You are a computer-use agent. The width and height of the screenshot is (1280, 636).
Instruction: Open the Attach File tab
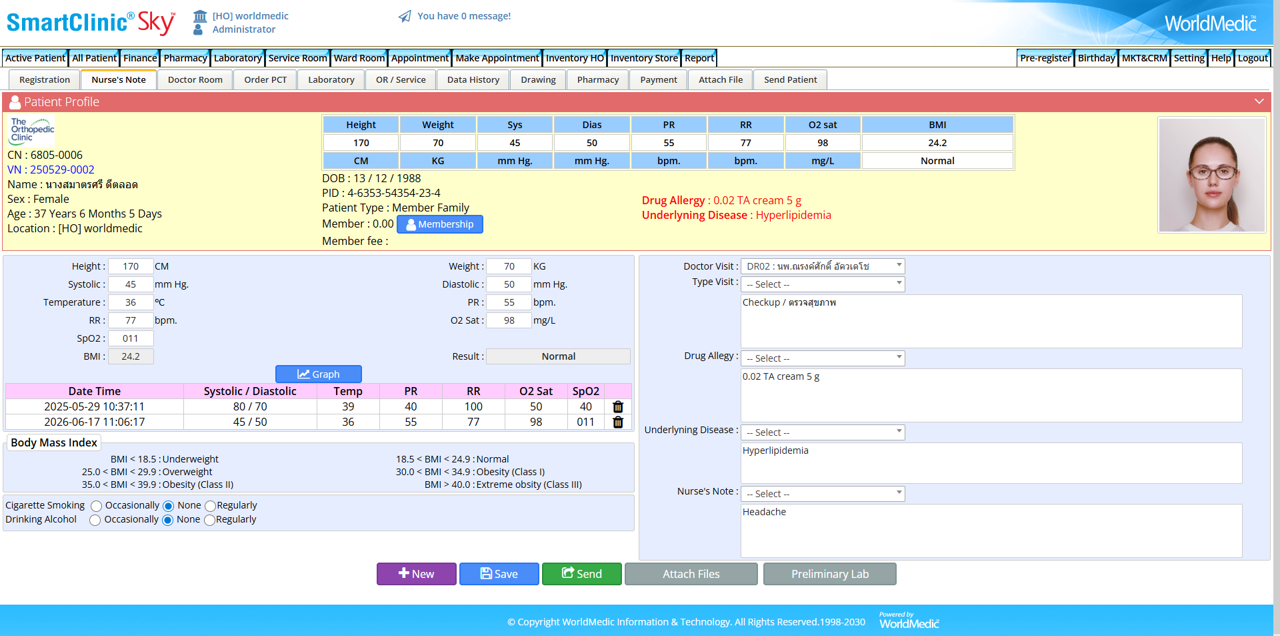721,80
